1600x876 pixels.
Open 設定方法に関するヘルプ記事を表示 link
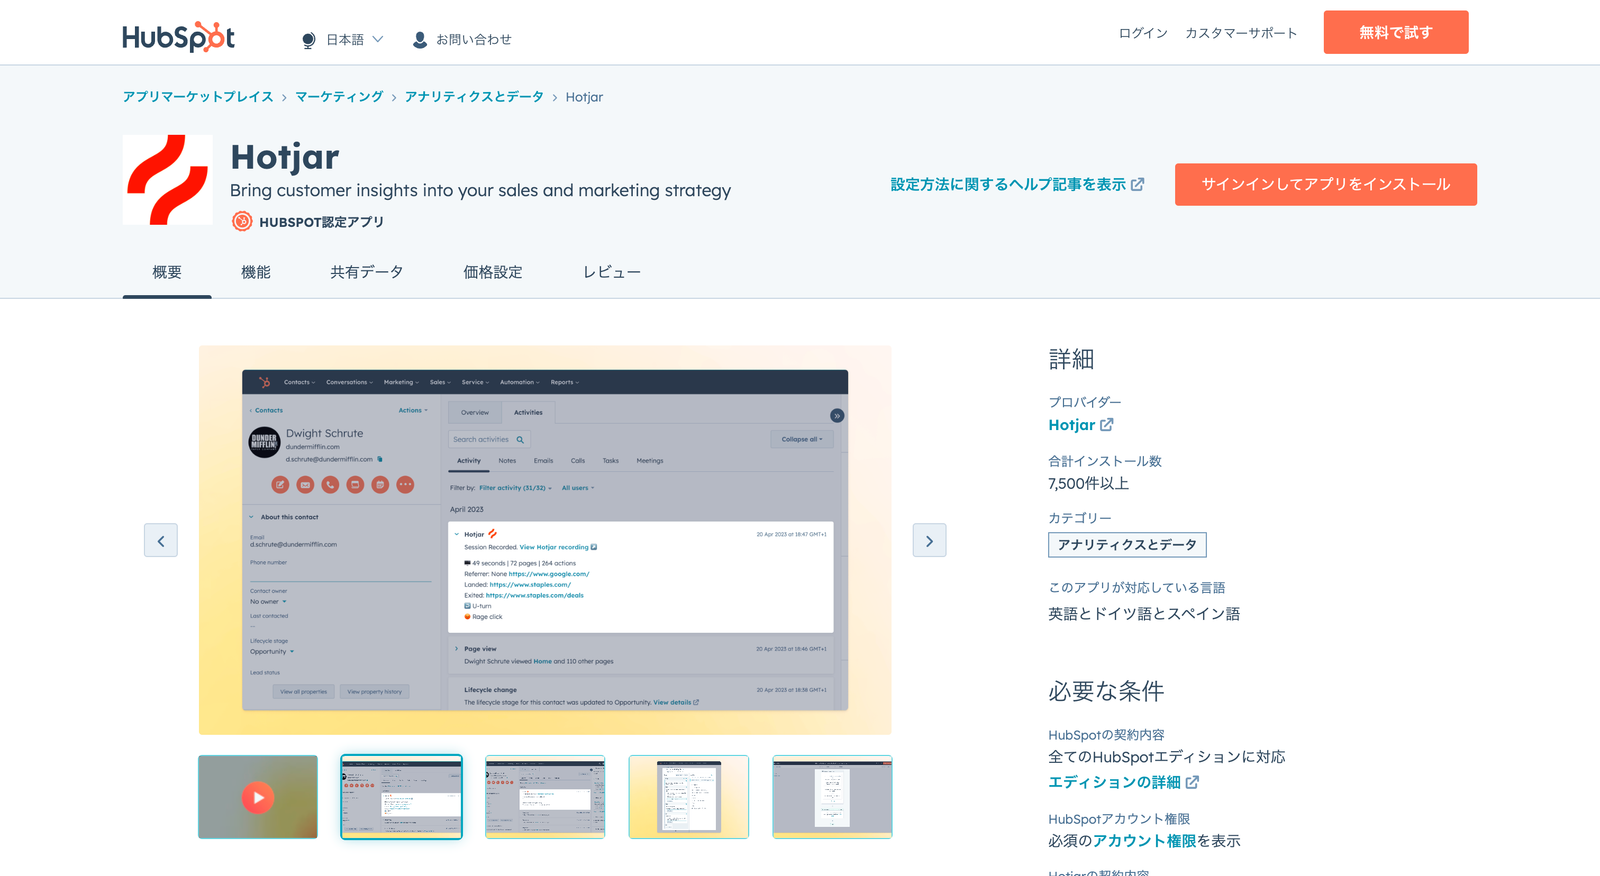pos(1008,185)
